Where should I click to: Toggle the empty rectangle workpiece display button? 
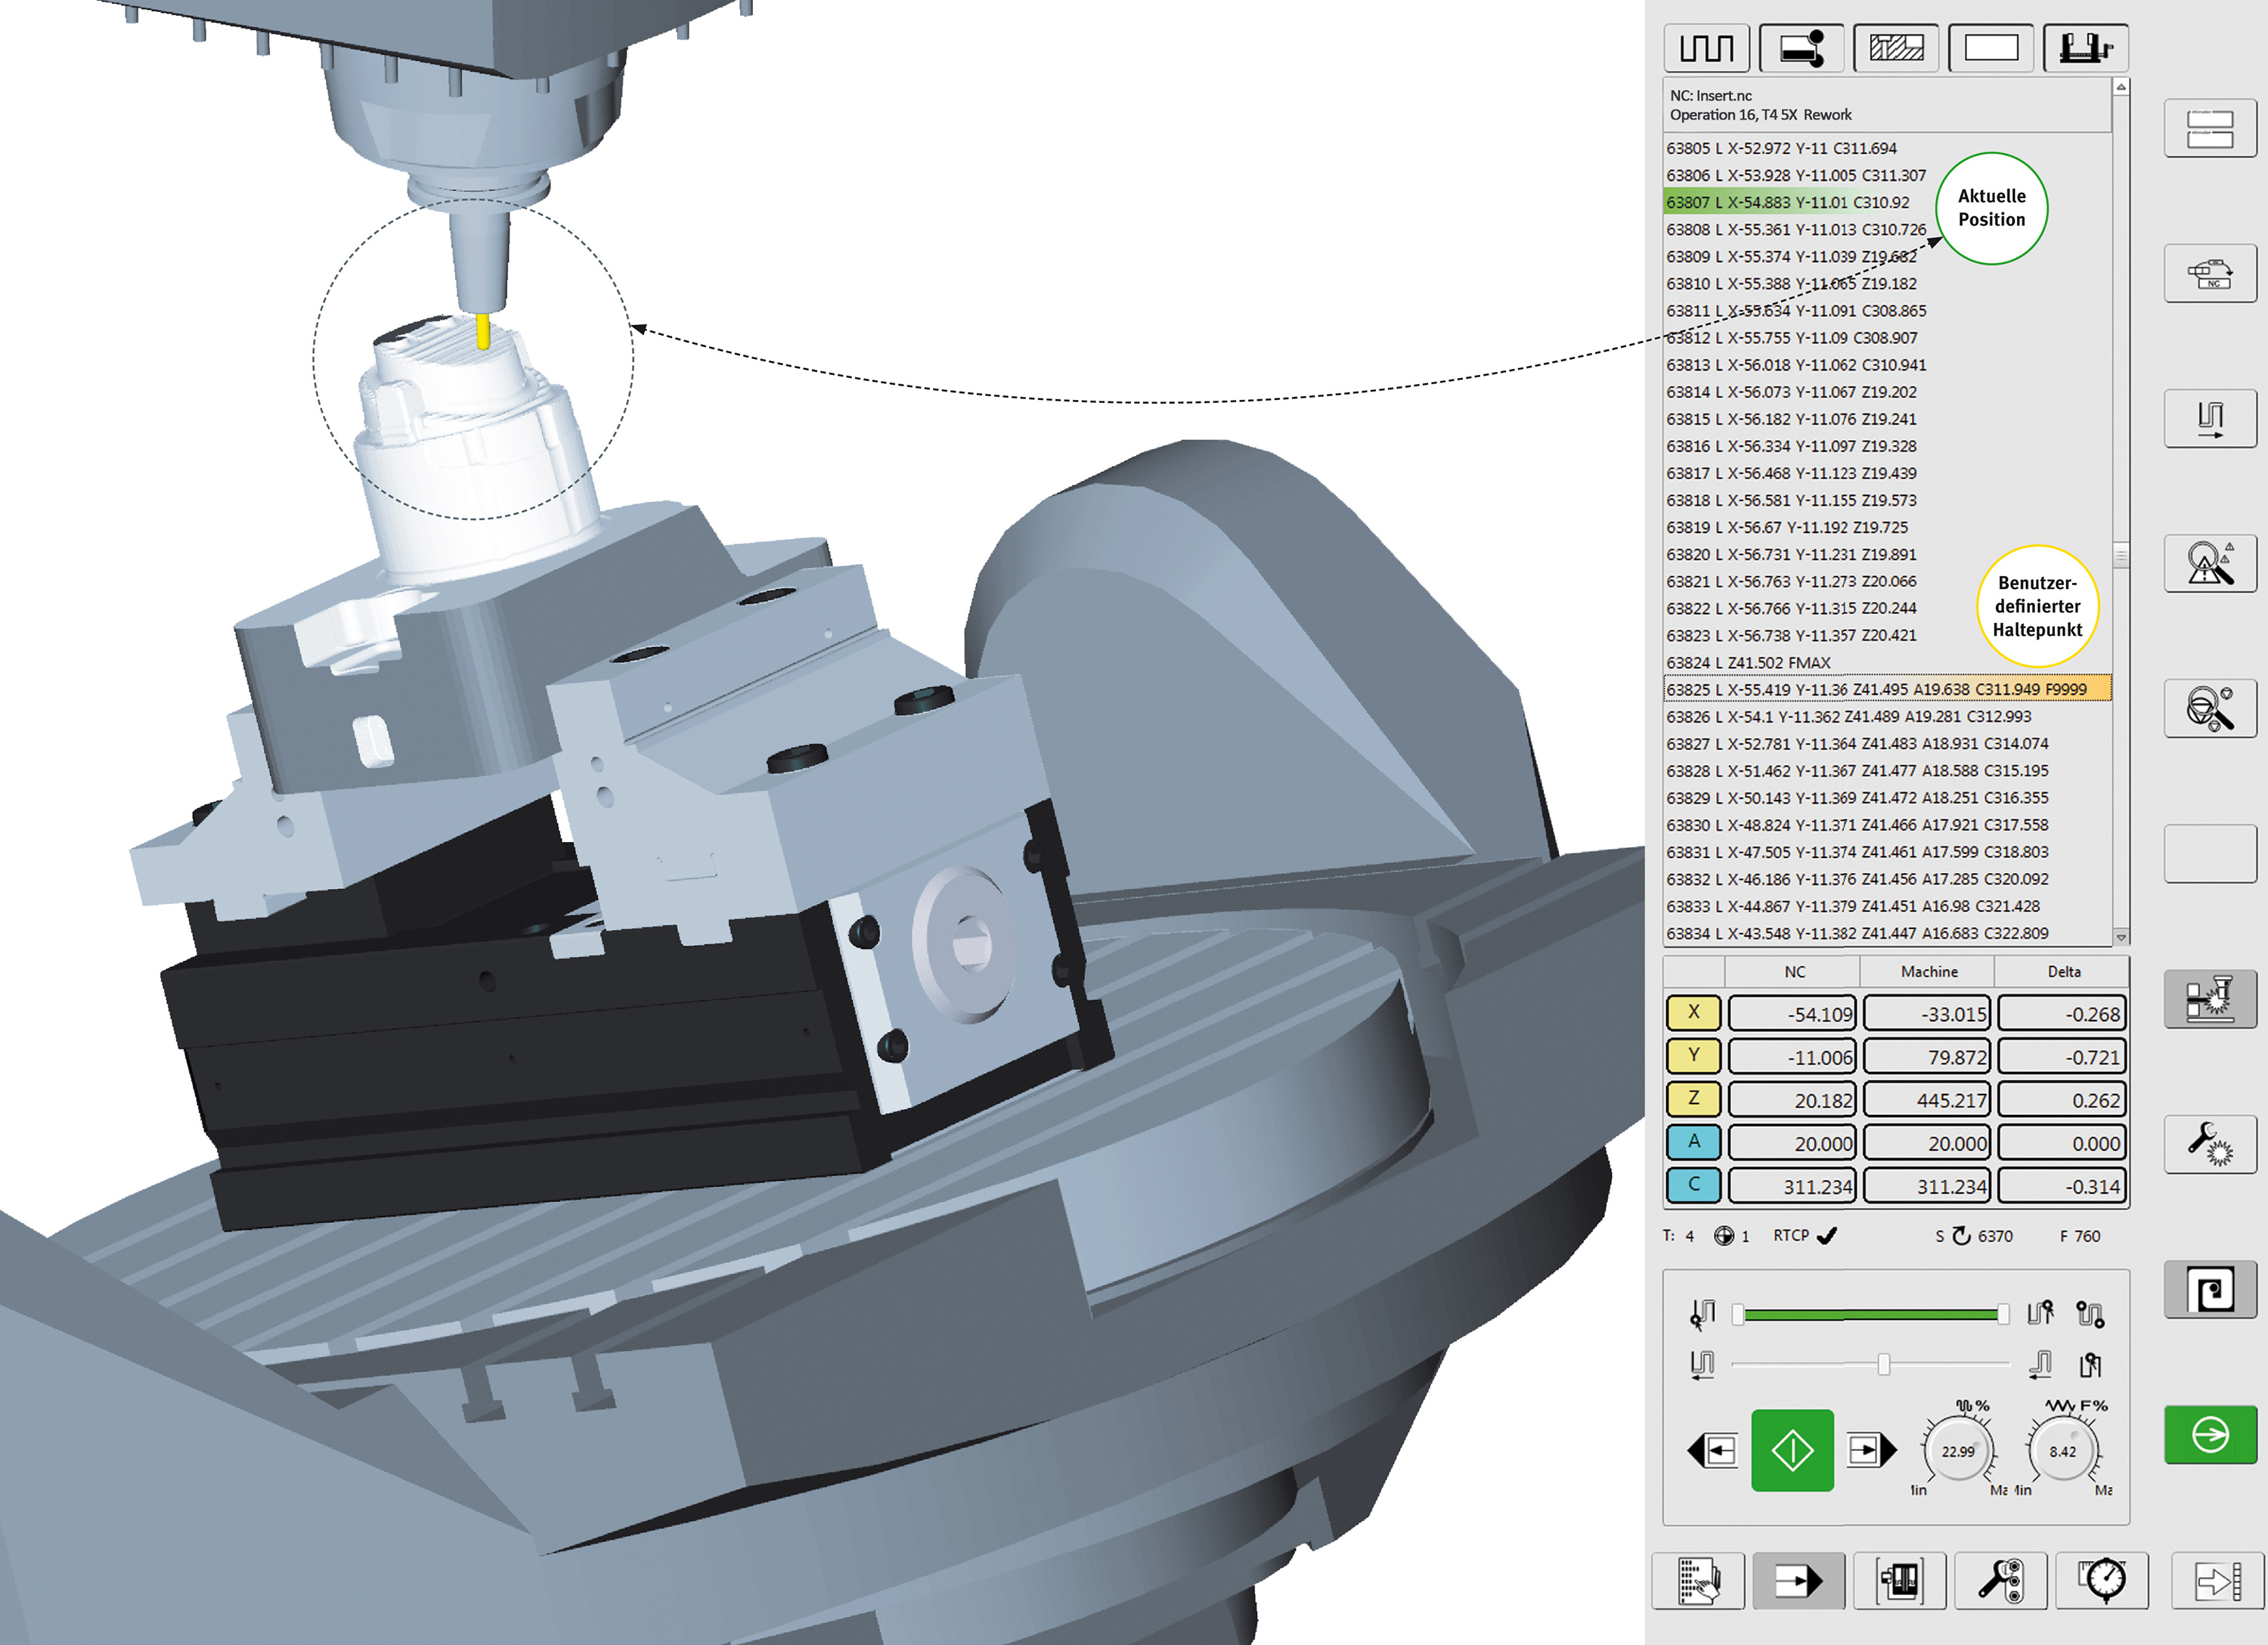[1990, 48]
